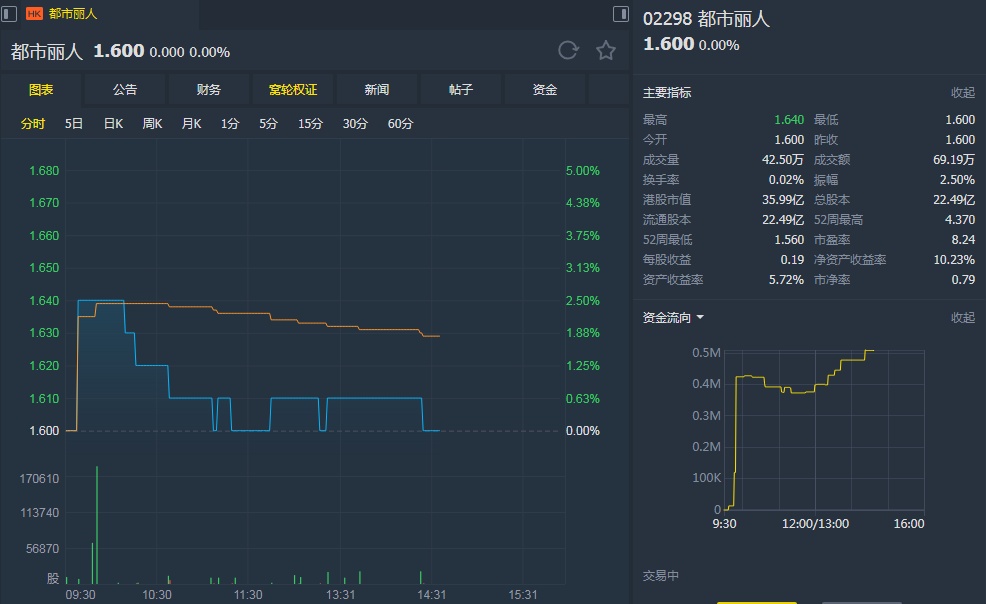This screenshot has width=986, height=604.
Task: Switch chart to 日K view
Action: click(113, 124)
